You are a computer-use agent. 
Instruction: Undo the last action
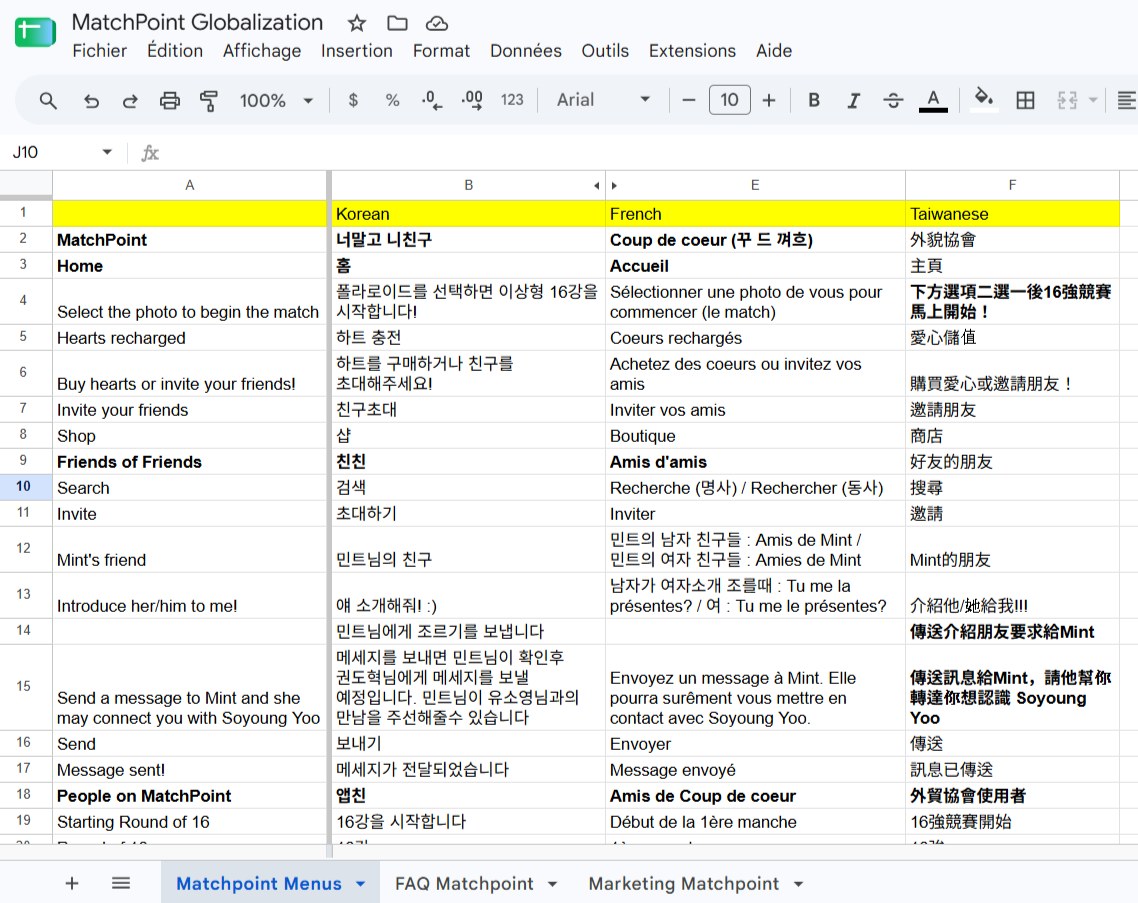point(91,100)
